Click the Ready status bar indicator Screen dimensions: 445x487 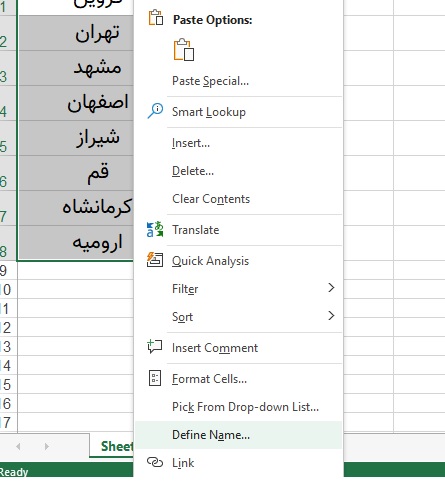point(14,472)
